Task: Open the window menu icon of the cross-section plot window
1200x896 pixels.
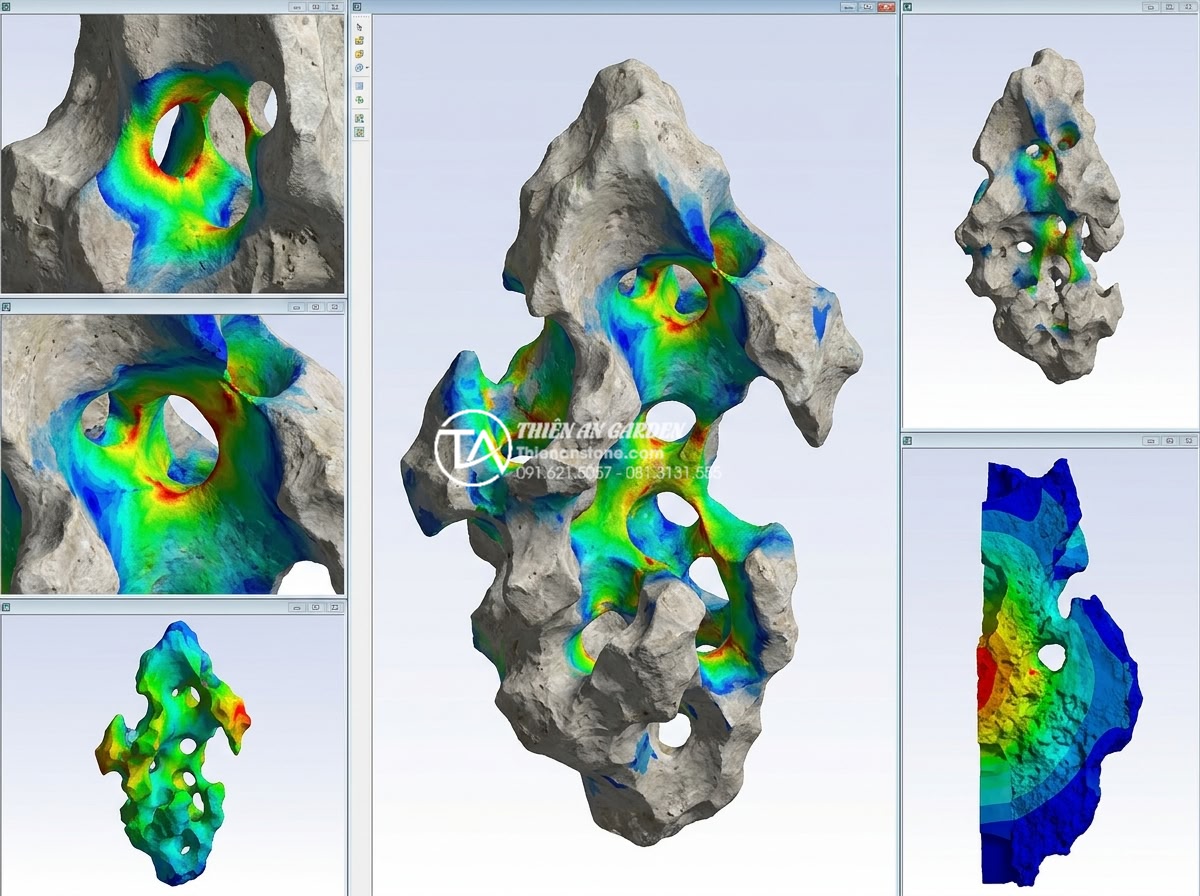Action: tap(907, 440)
